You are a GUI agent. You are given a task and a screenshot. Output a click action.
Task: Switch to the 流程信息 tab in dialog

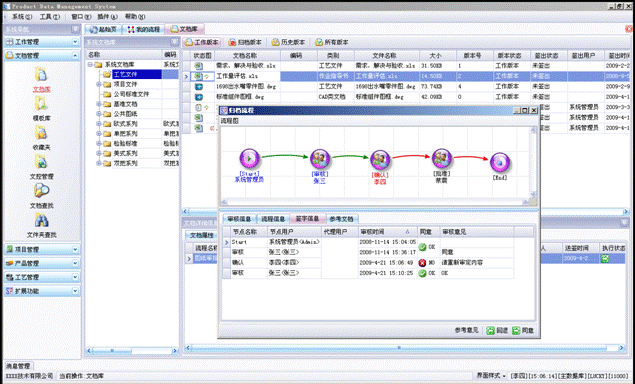(x=273, y=219)
